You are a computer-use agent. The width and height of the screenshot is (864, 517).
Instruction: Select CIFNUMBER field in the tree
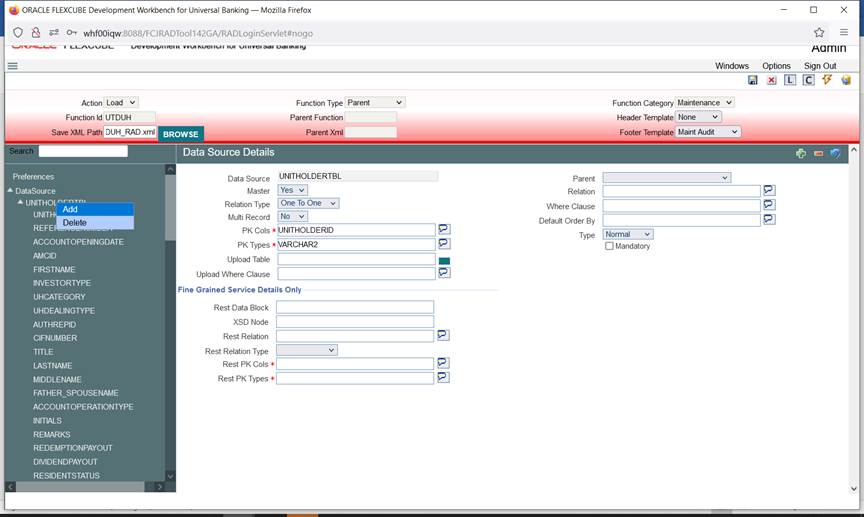click(x=55, y=338)
